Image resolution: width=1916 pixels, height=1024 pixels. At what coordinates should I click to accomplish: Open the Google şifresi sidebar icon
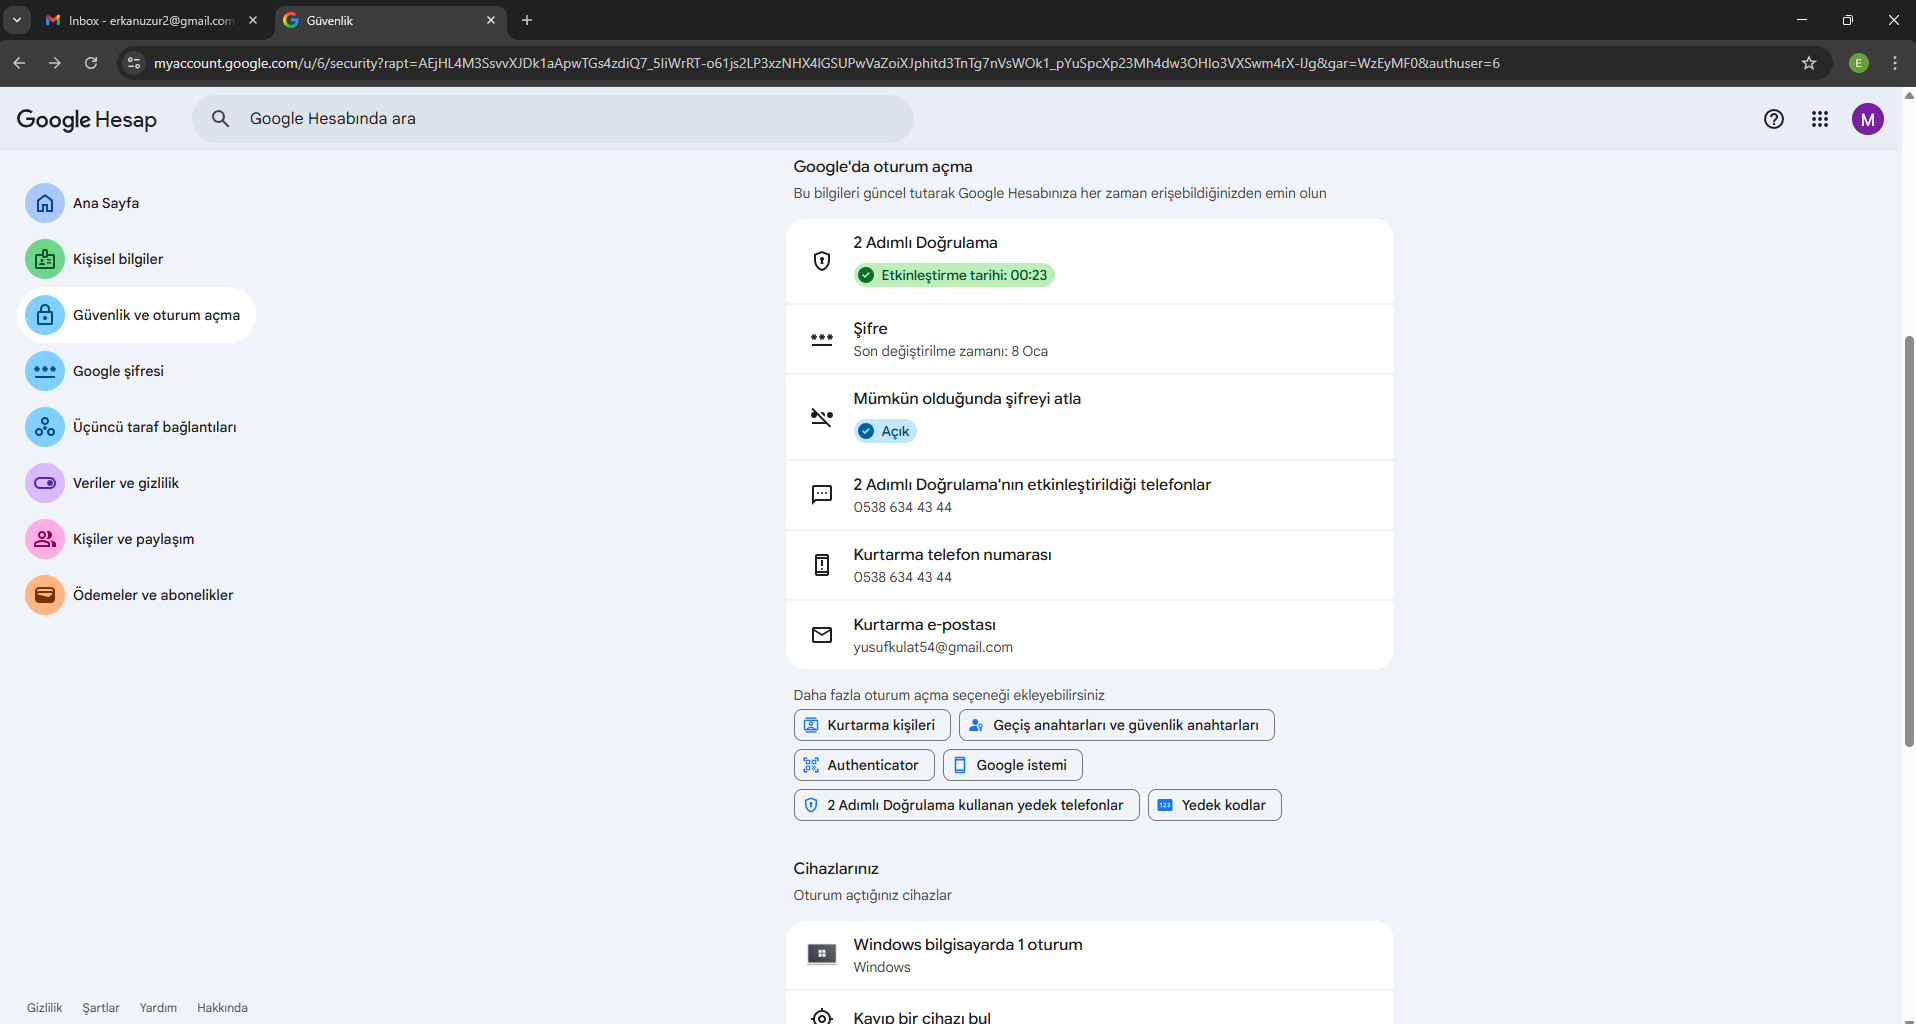pos(45,371)
